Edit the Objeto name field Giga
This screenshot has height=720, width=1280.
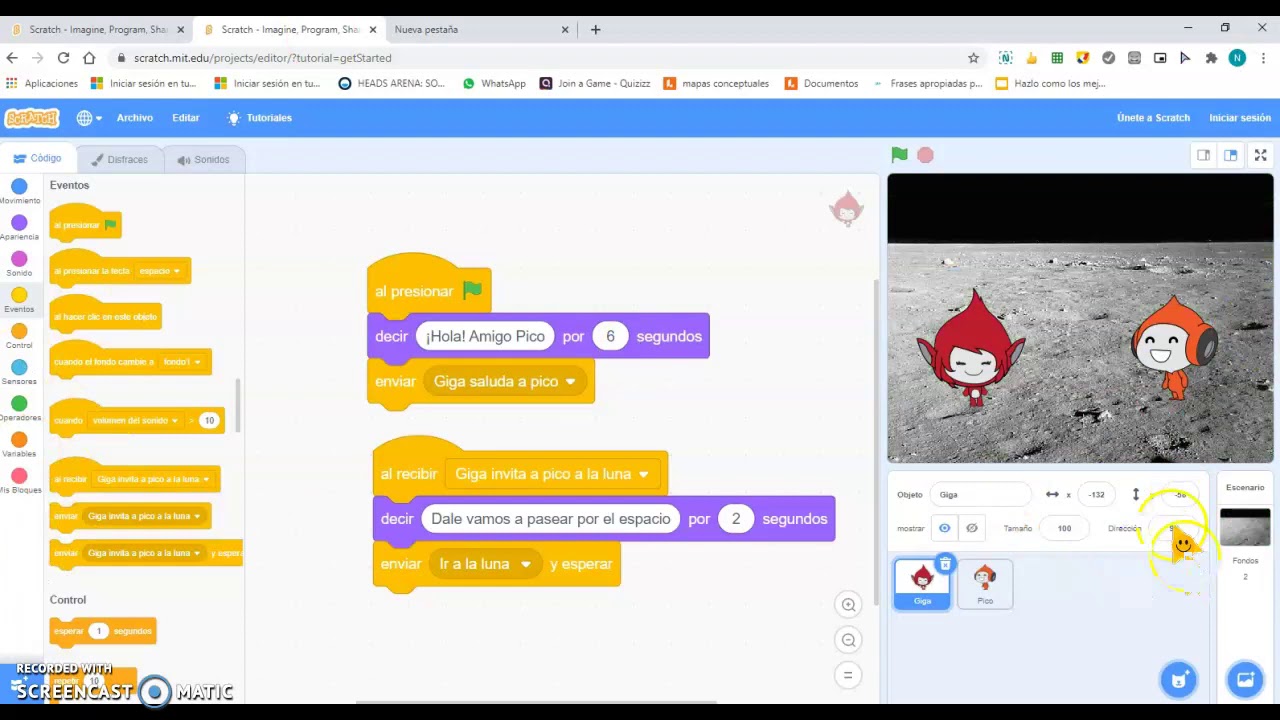pos(981,494)
